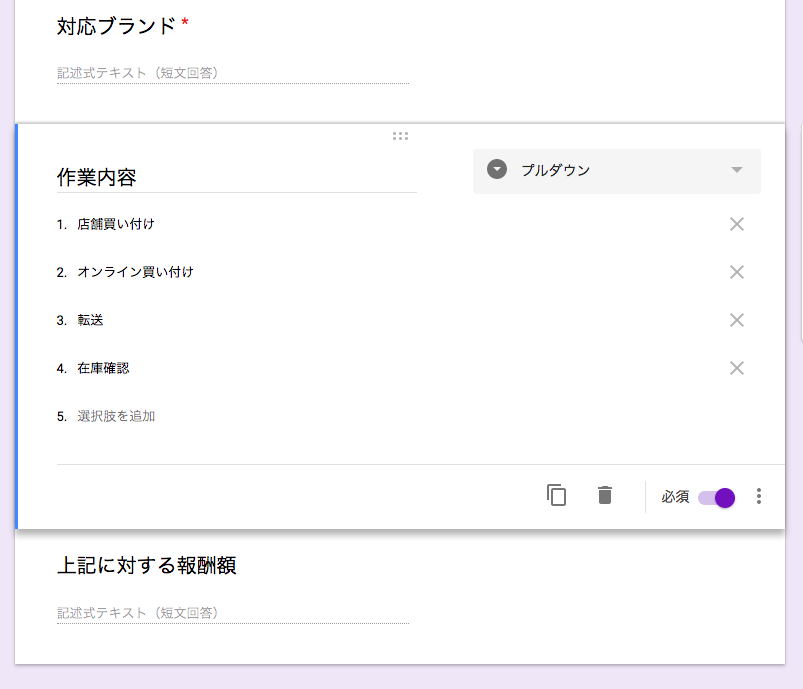The image size is (803, 689).
Task: Edit the 作業内容 question title
Action: click(237, 177)
